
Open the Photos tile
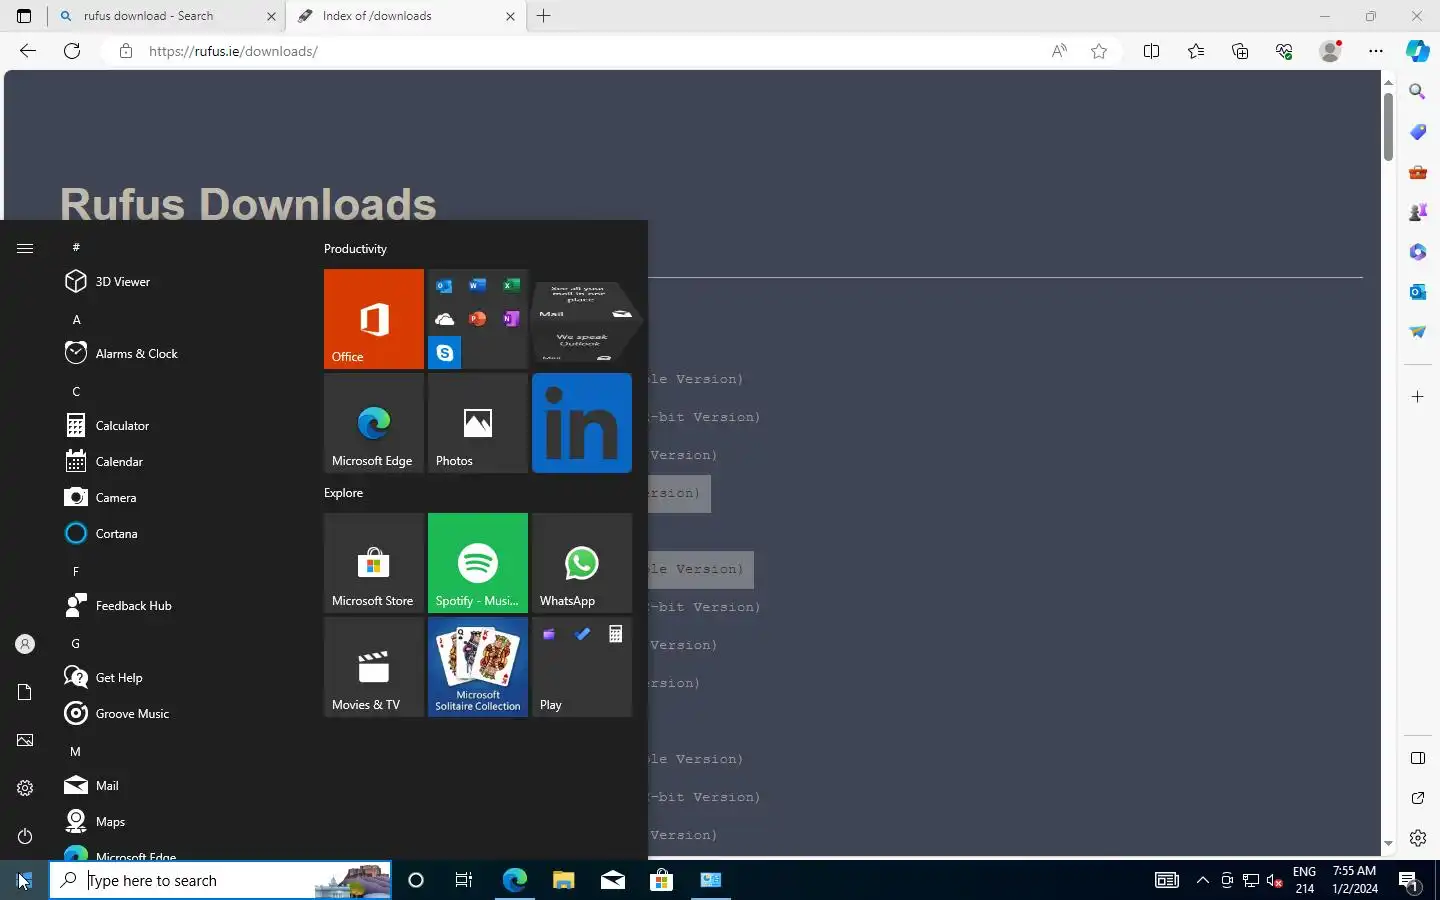point(477,423)
